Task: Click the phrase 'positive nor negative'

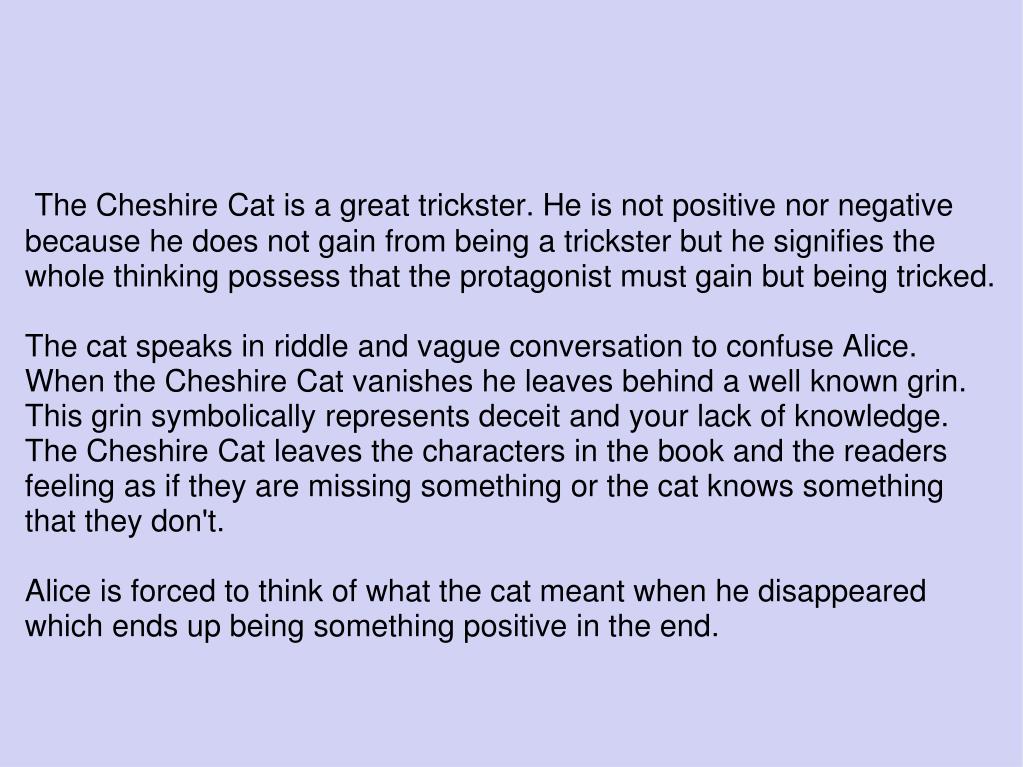Action: pos(812,207)
